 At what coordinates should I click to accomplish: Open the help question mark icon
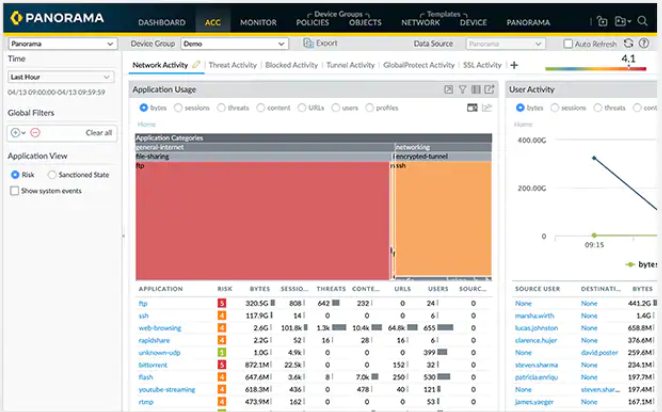click(643, 44)
